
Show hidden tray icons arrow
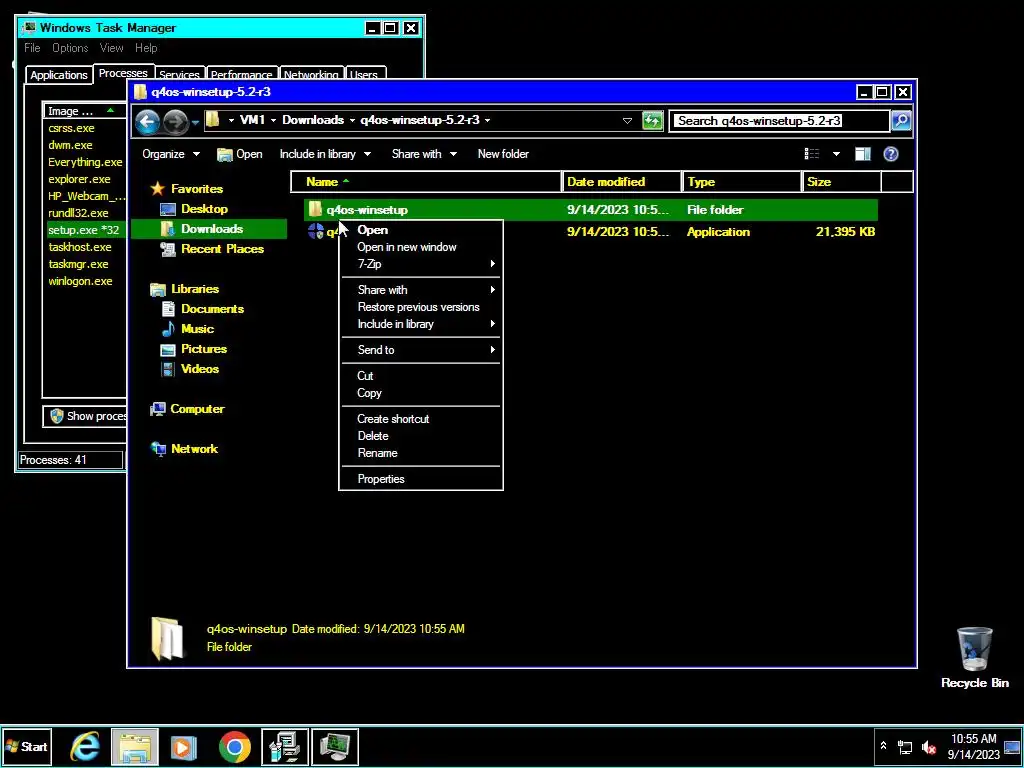pyautogui.click(x=883, y=746)
